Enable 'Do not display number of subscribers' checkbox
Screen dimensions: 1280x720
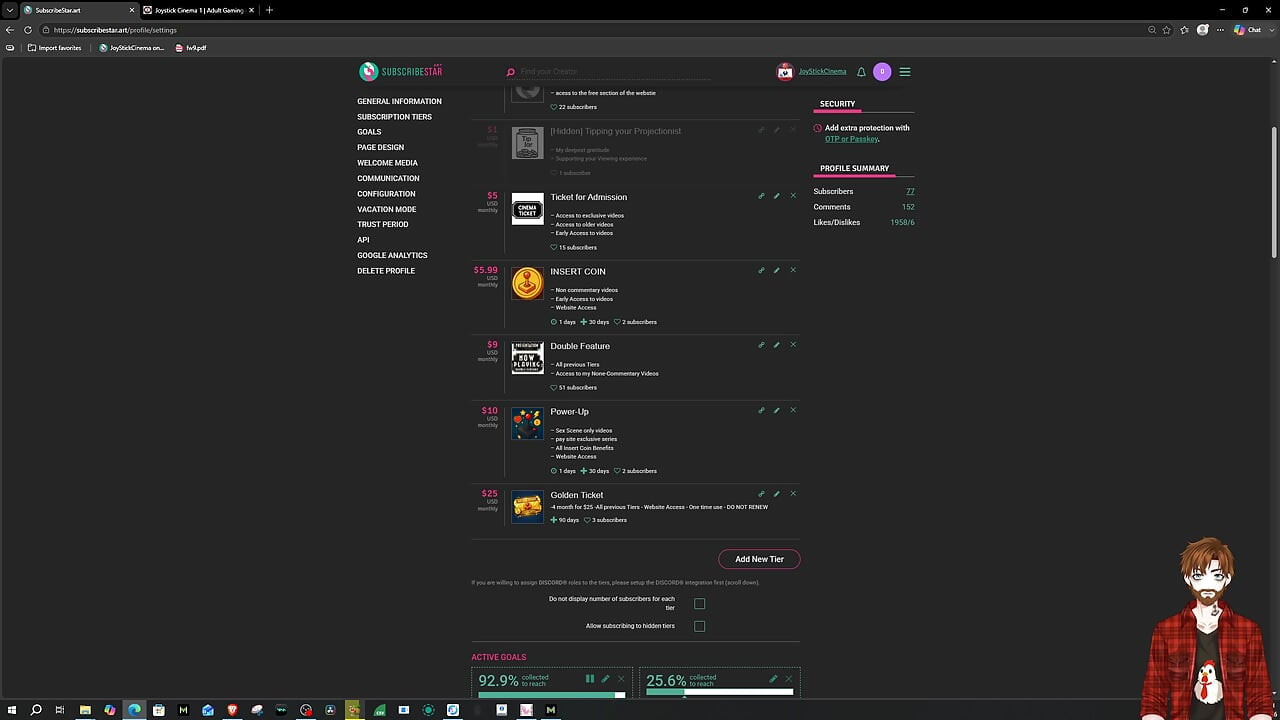pyautogui.click(x=700, y=604)
